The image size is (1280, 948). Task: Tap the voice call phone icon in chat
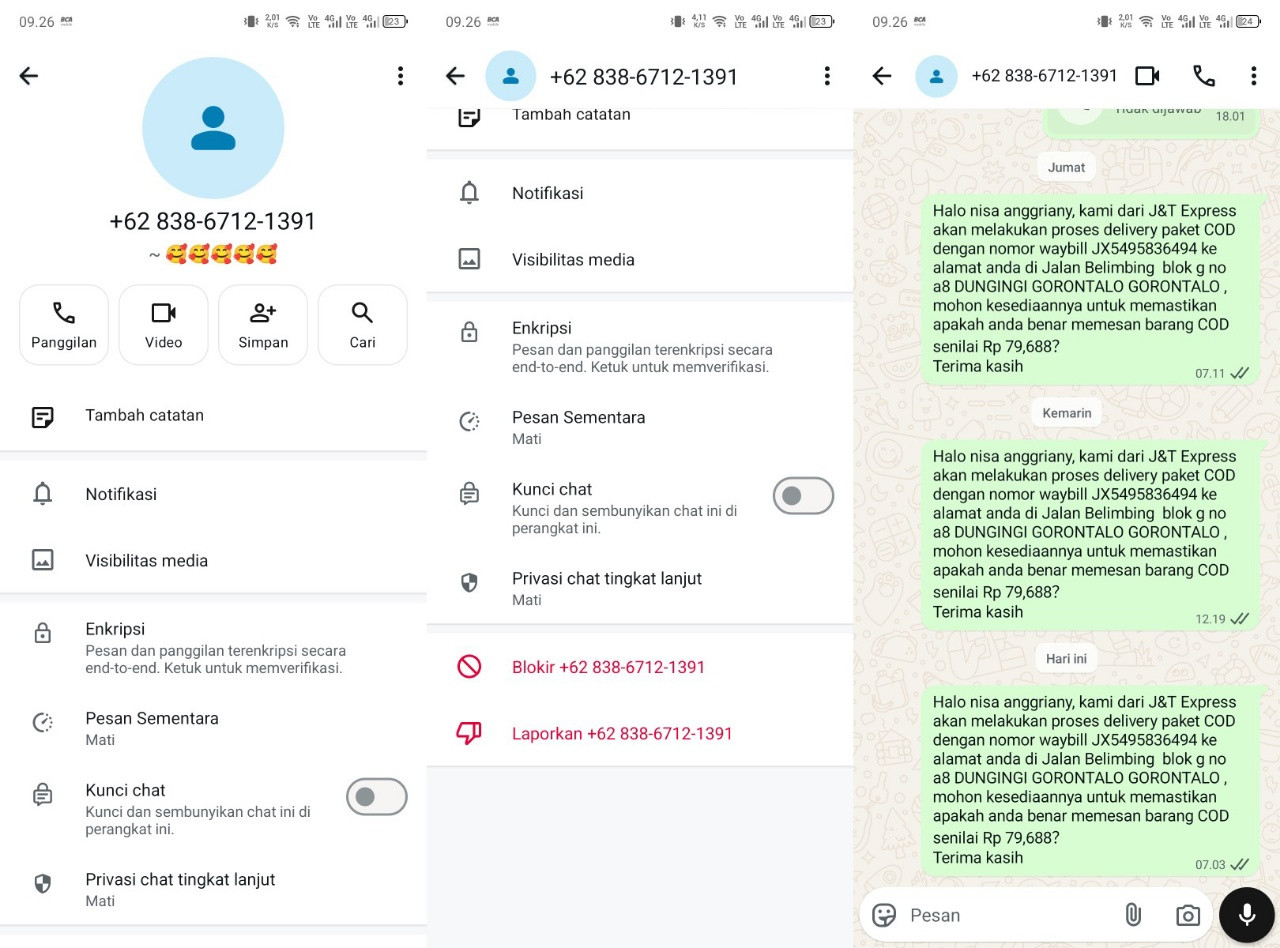[1204, 76]
